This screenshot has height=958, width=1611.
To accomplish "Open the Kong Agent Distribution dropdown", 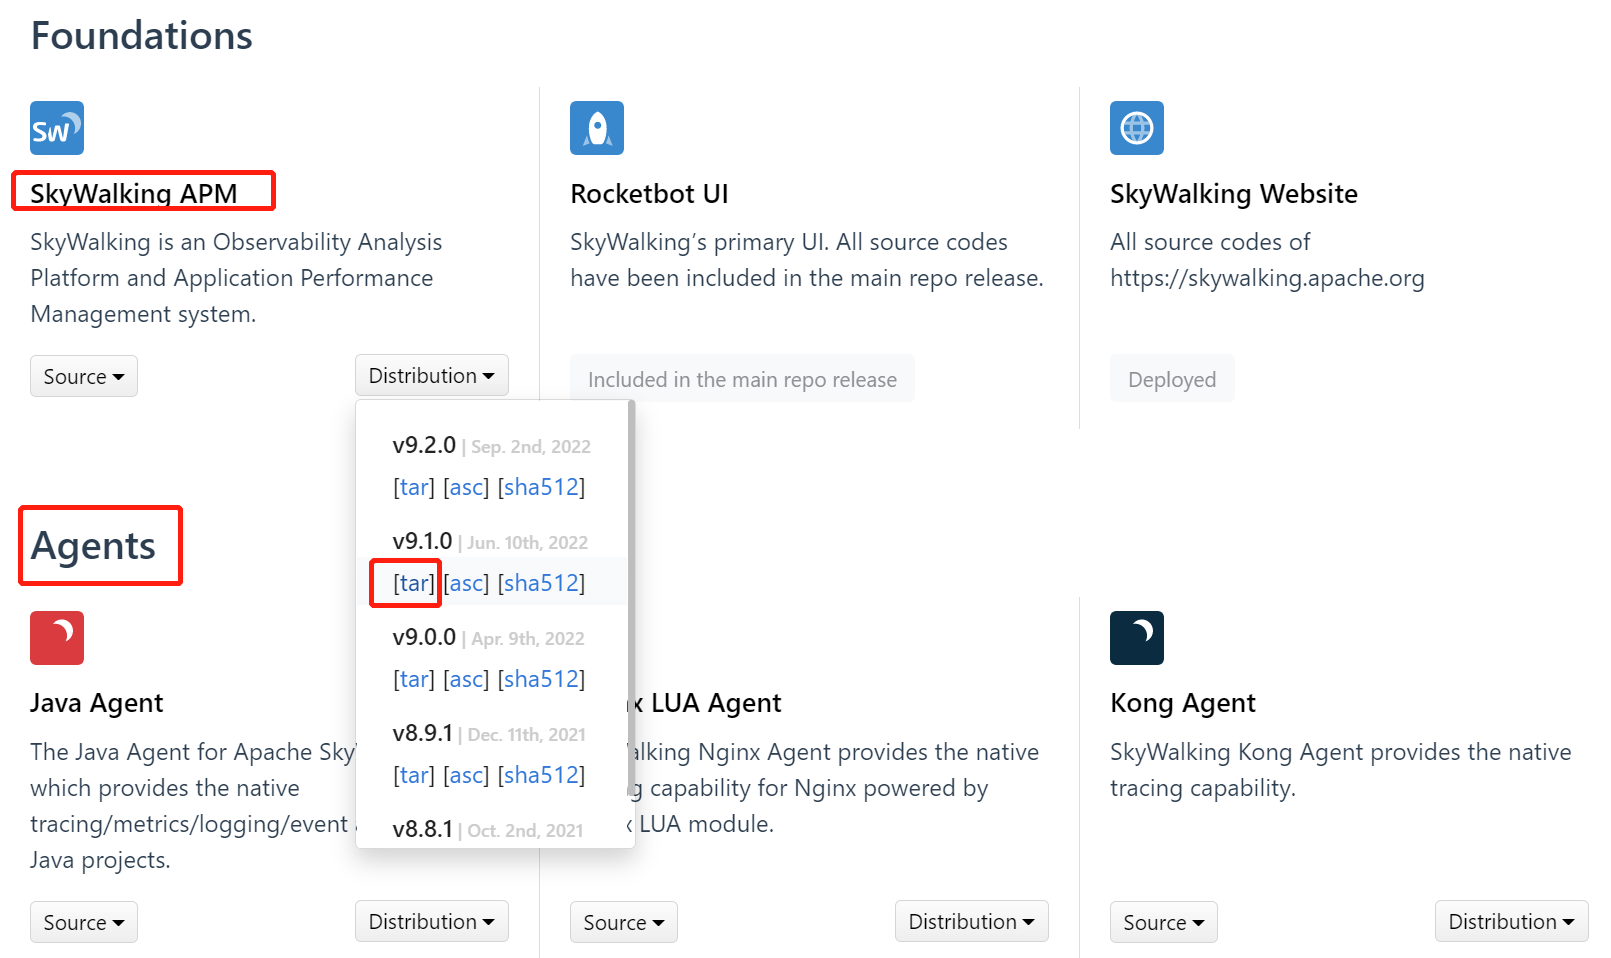I will [x=1512, y=921].
